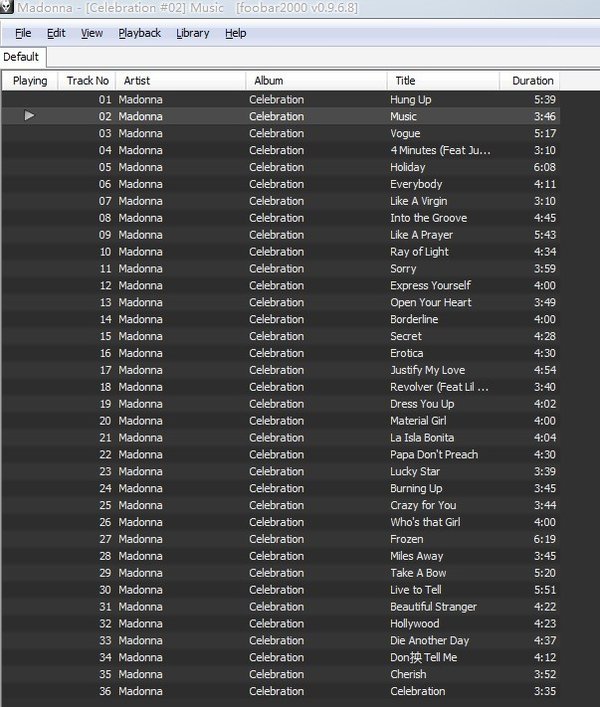The height and width of the screenshot is (707, 600).
Task: Select the track titled Material Girl
Action: tap(281, 421)
